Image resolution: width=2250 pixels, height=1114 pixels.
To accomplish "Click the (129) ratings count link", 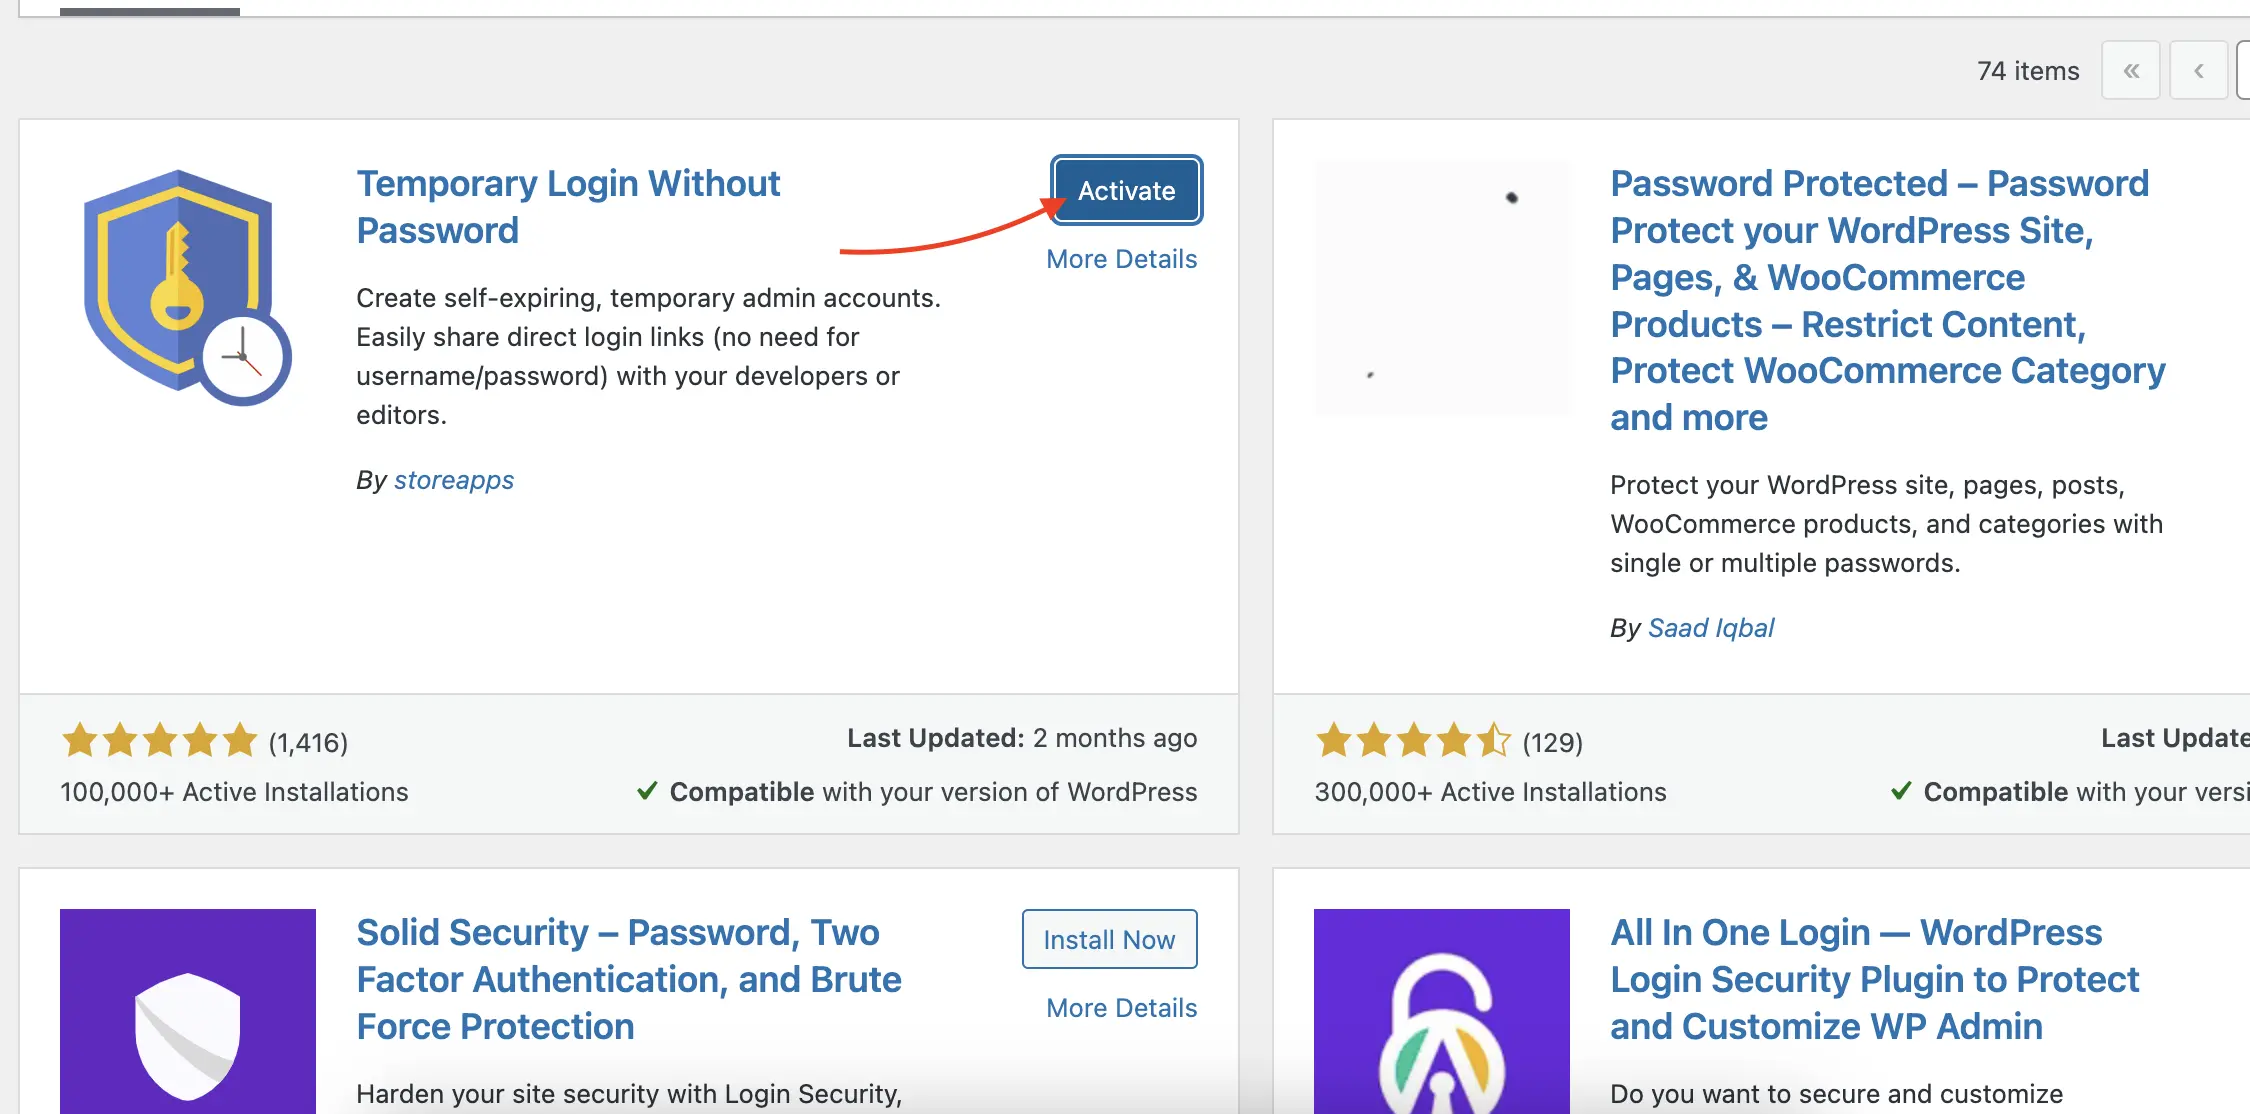I will (x=1552, y=743).
